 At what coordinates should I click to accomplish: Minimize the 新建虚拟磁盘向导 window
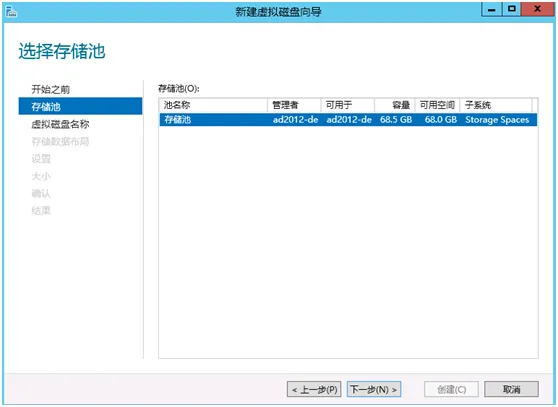491,9
